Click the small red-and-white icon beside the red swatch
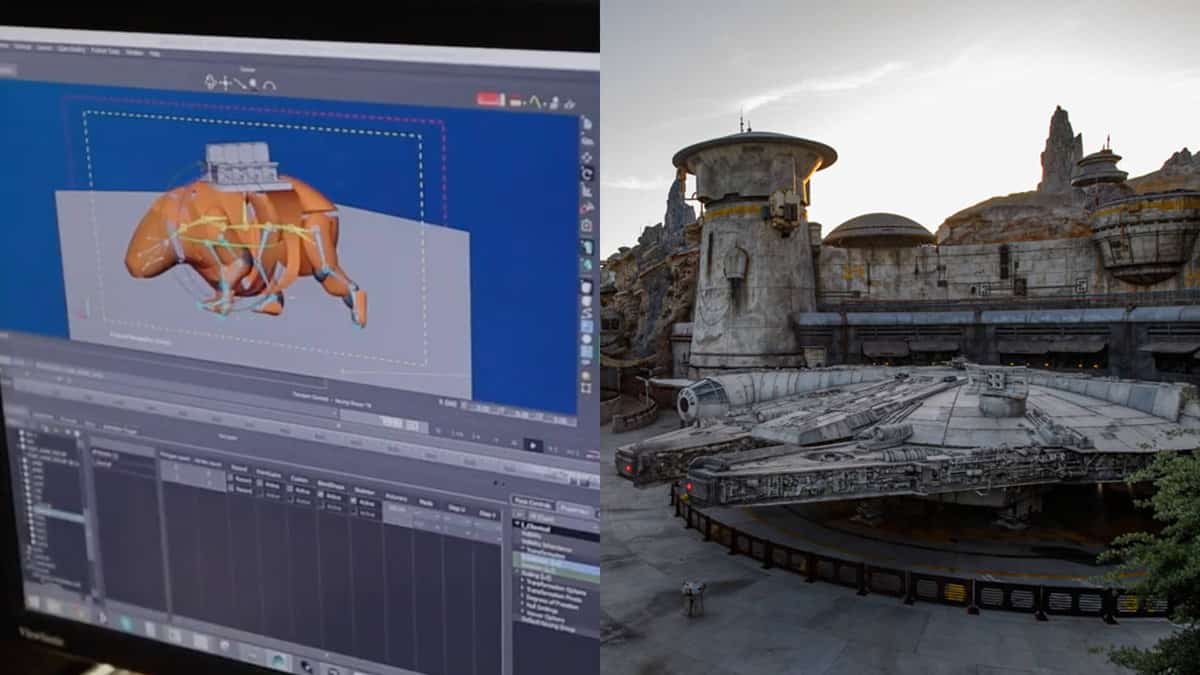The image size is (1200, 675). [516, 102]
